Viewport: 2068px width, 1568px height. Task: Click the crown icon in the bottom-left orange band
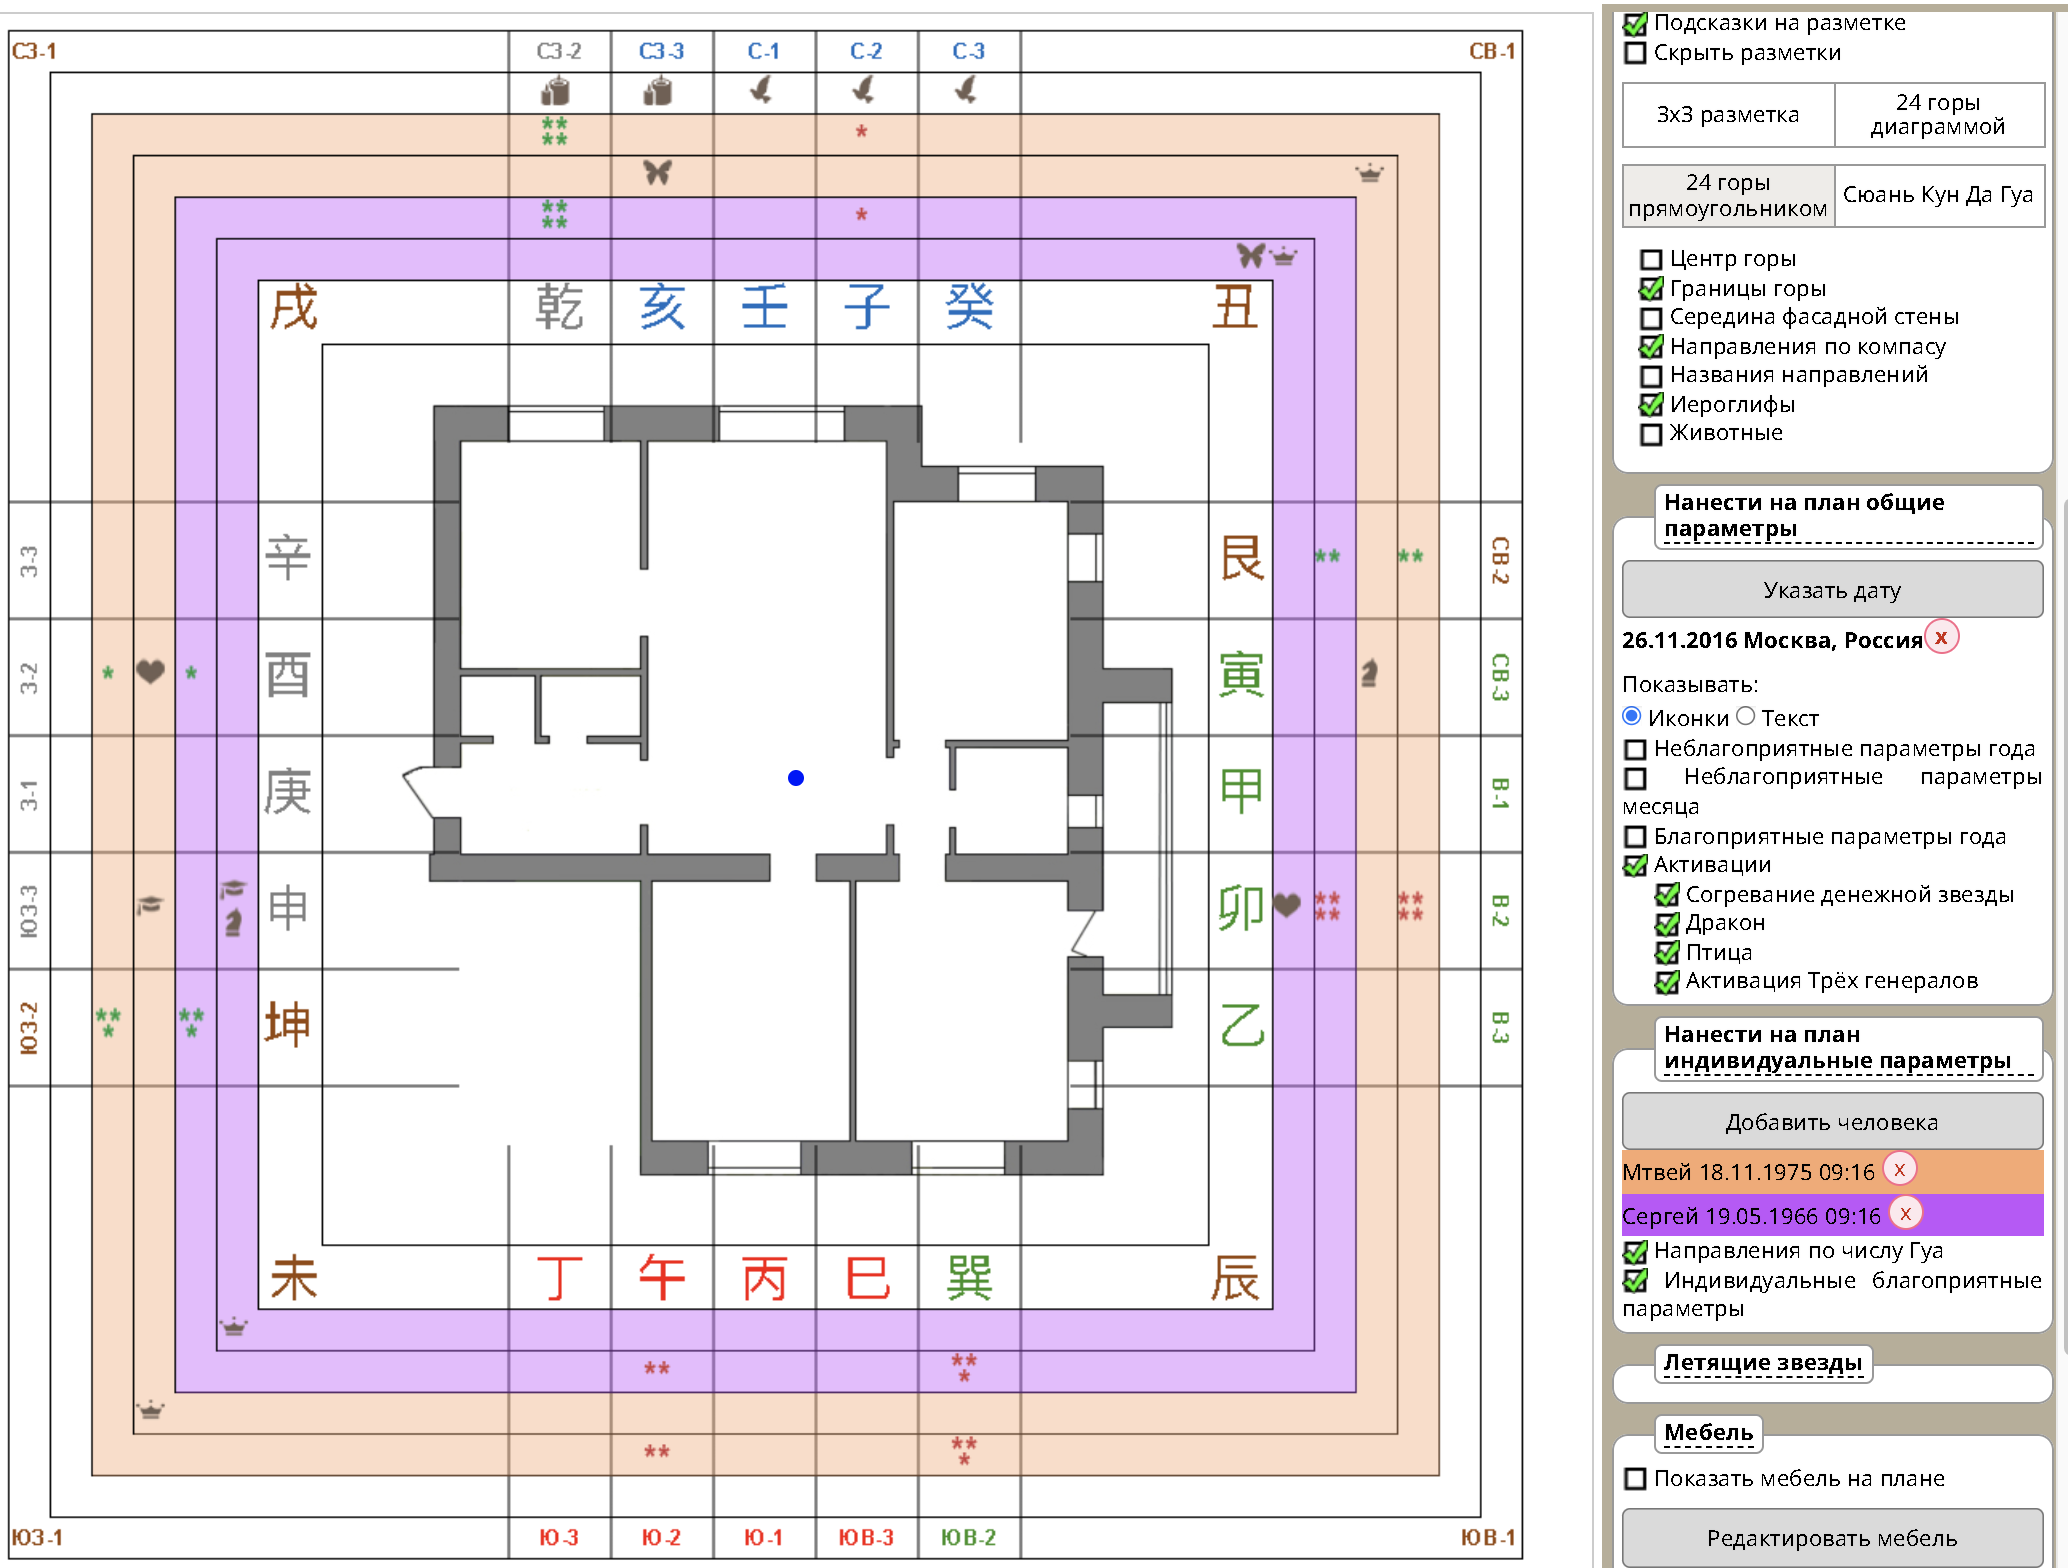coord(150,1410)
